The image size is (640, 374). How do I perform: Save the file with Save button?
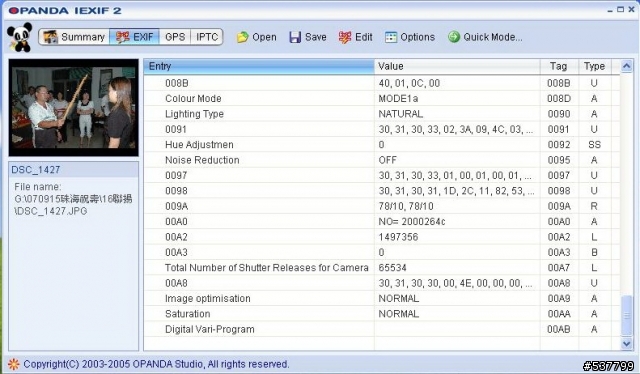pyautogui.click(x=308, y=37)
